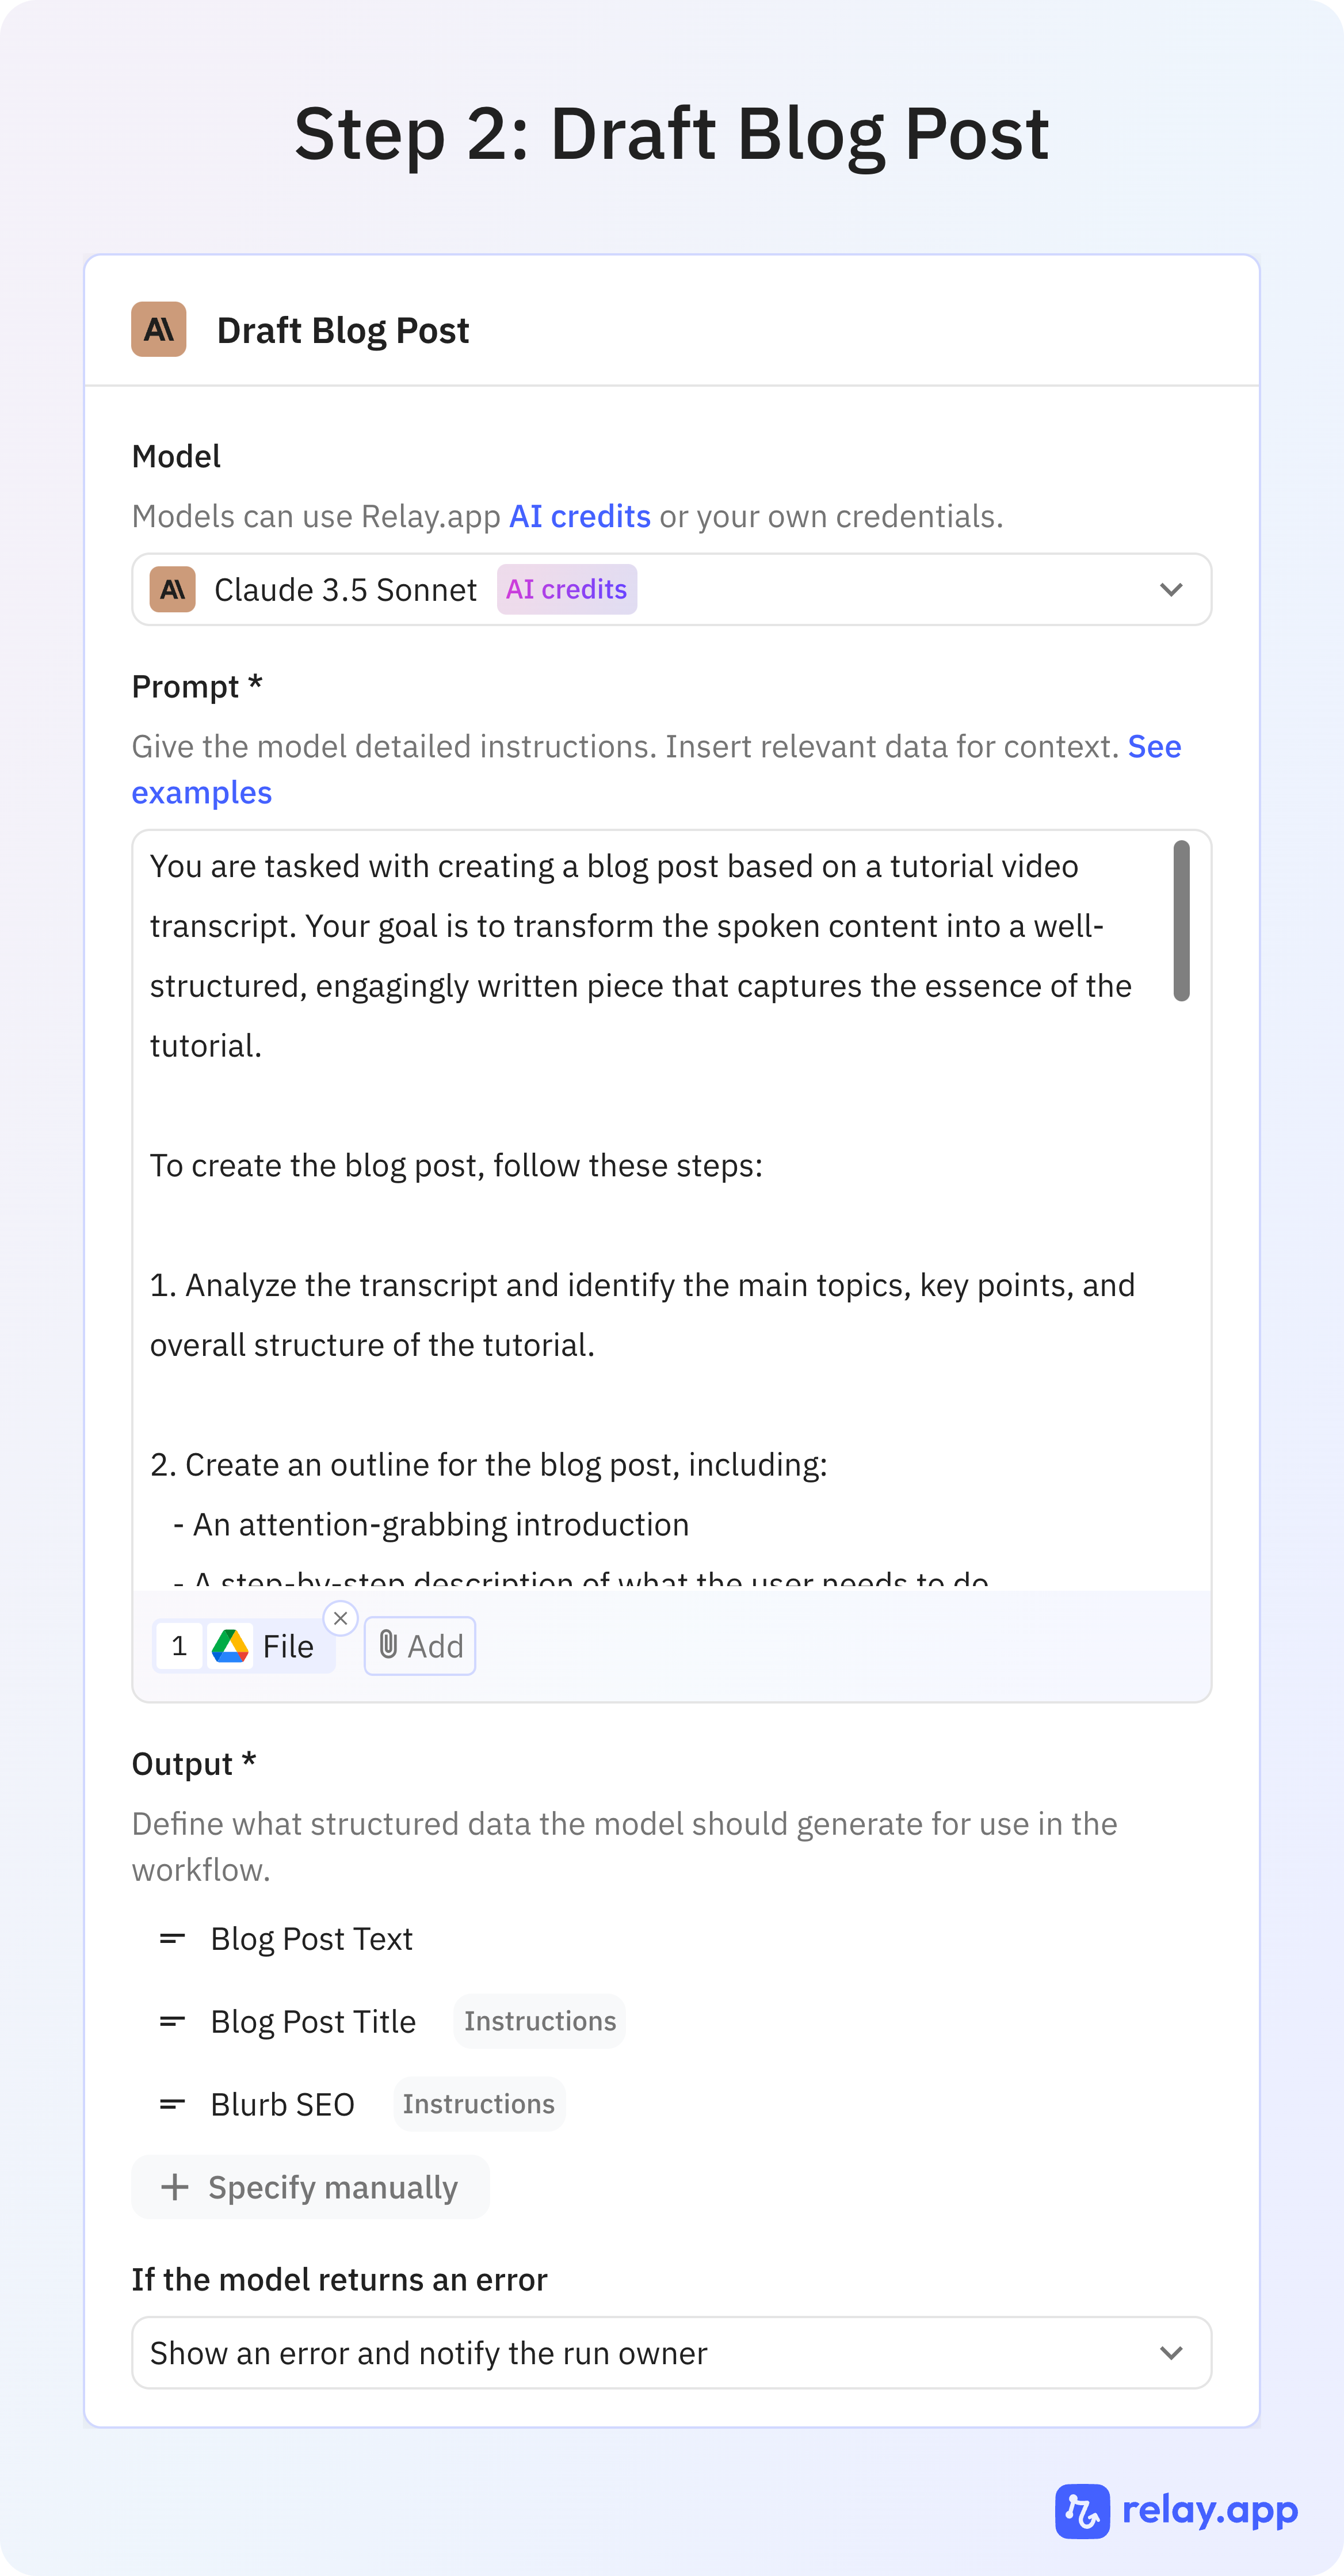Click the Google Drive File icon
The image size is (1344, 2576).
[230, 1645]
